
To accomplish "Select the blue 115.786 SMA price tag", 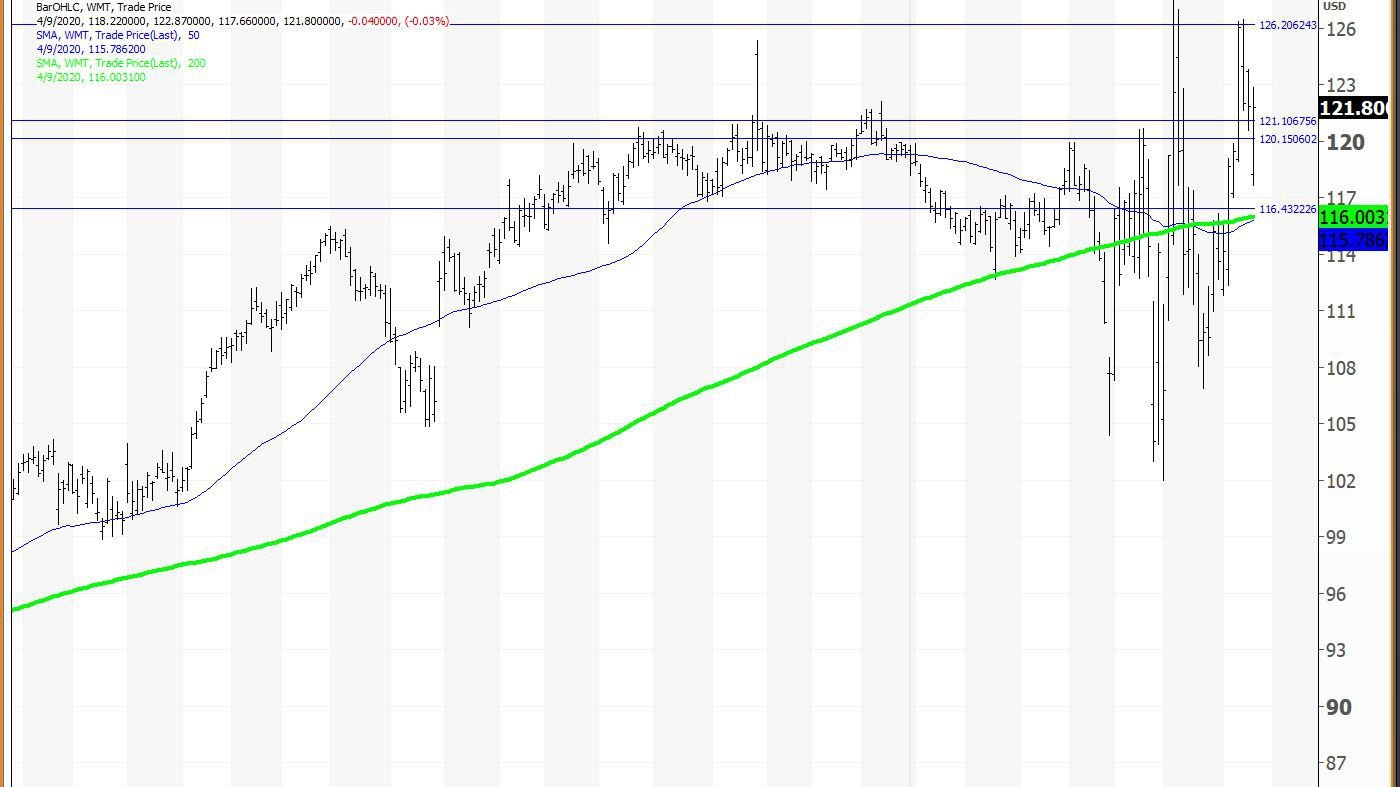I will pos(1354,240).
